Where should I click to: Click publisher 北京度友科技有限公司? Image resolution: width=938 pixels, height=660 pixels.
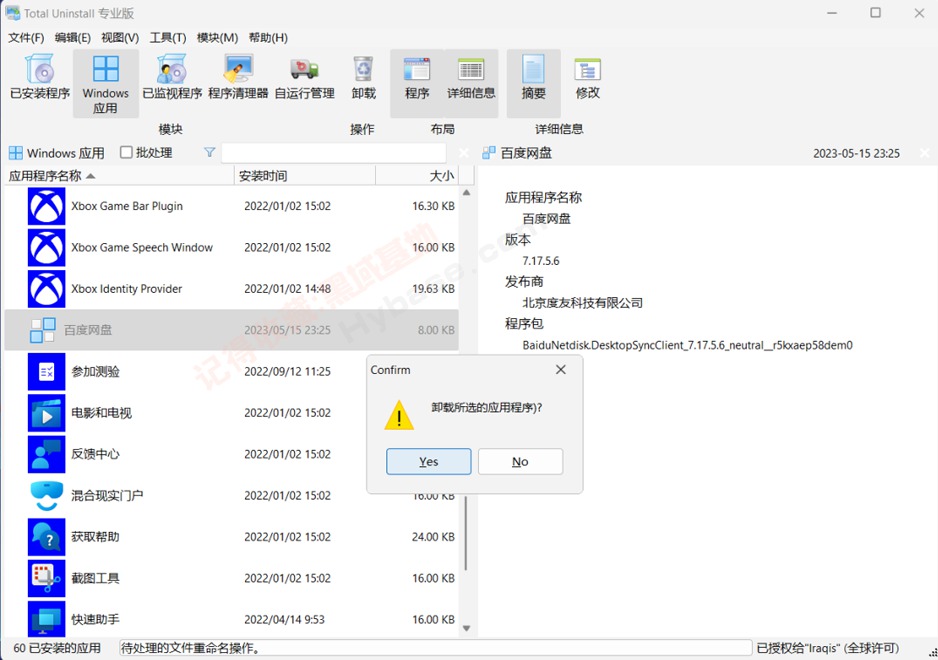(583, 303)
